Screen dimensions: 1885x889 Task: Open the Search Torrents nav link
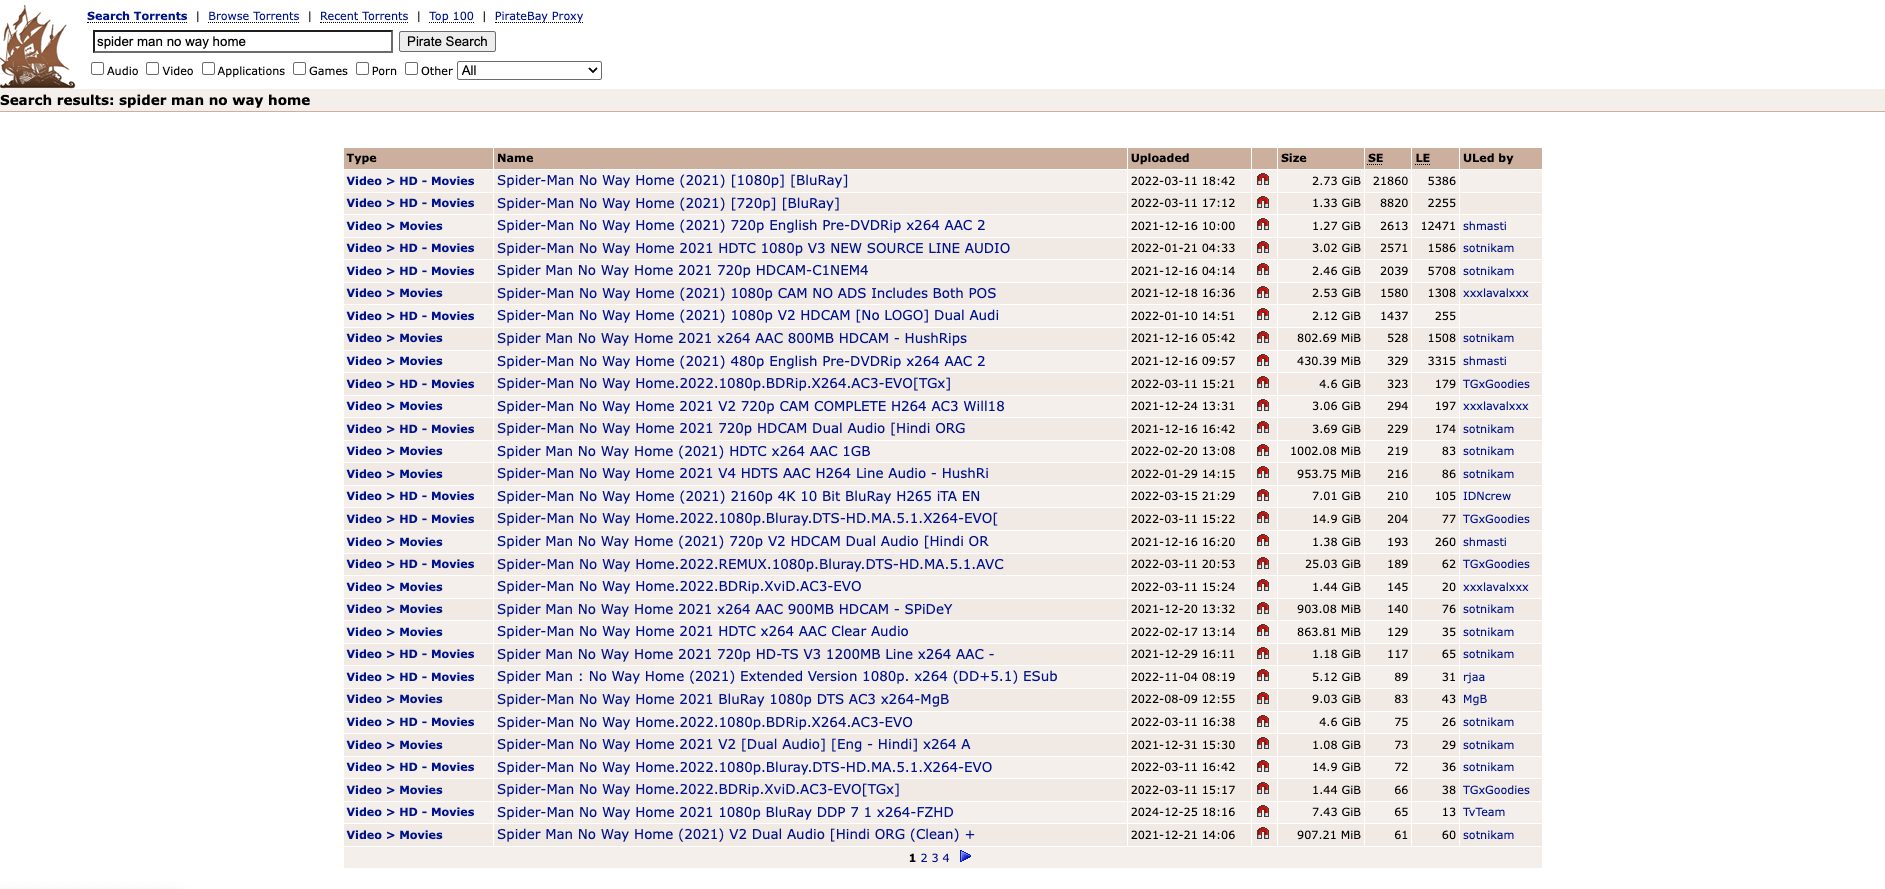tap(137, 16)
